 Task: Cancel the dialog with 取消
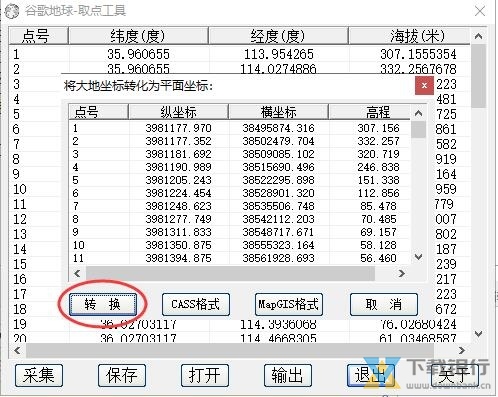(x=384, y=304)
